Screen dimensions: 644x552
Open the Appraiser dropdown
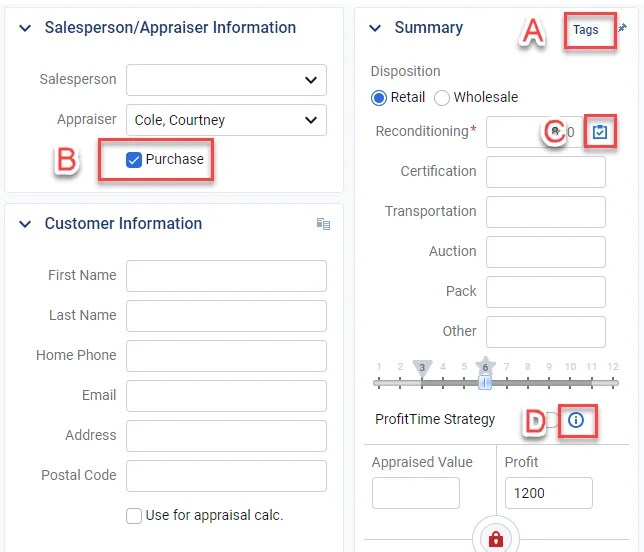226,120
